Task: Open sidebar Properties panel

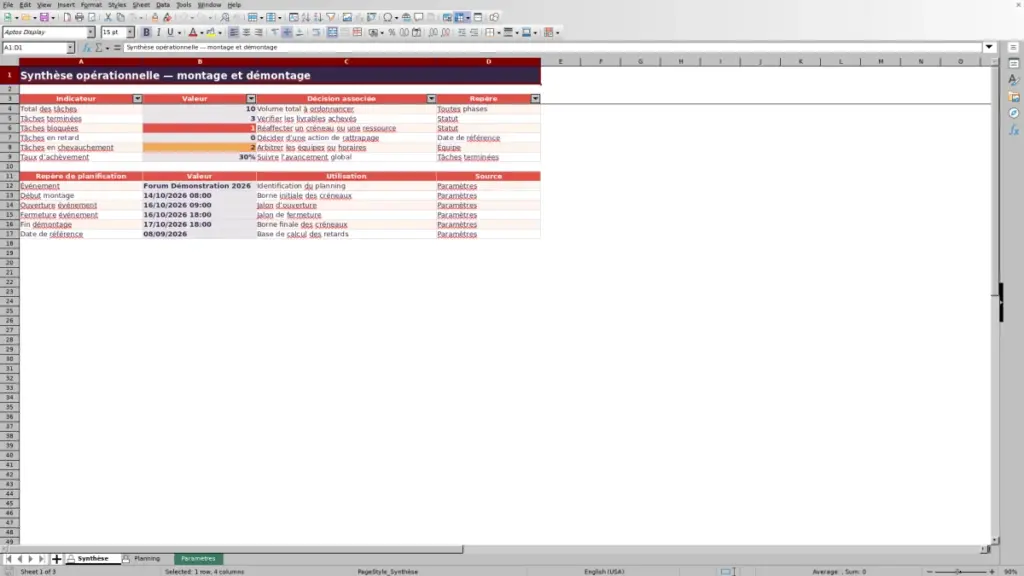Action: tap(1014, 63)
